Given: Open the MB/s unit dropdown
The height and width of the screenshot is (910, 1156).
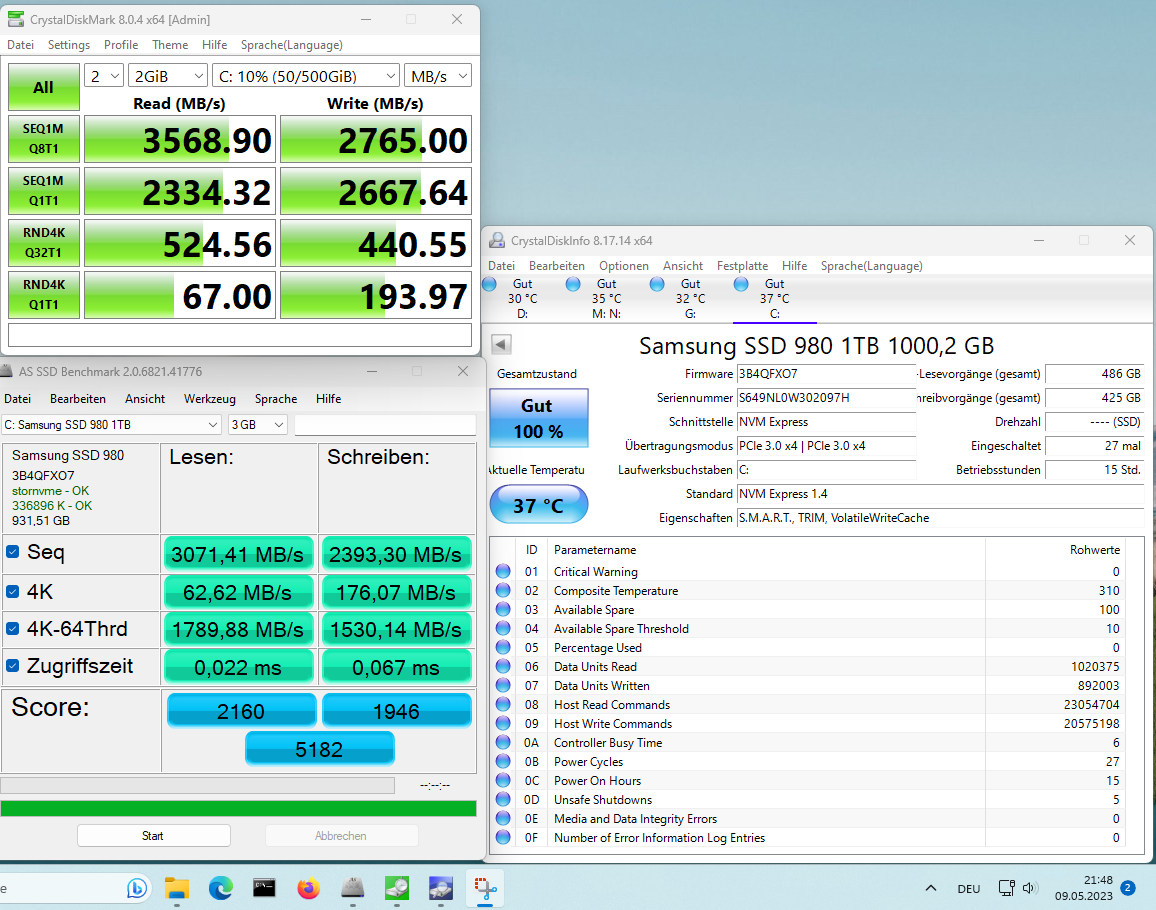Looking at the screenshot, I should [438, 76].
